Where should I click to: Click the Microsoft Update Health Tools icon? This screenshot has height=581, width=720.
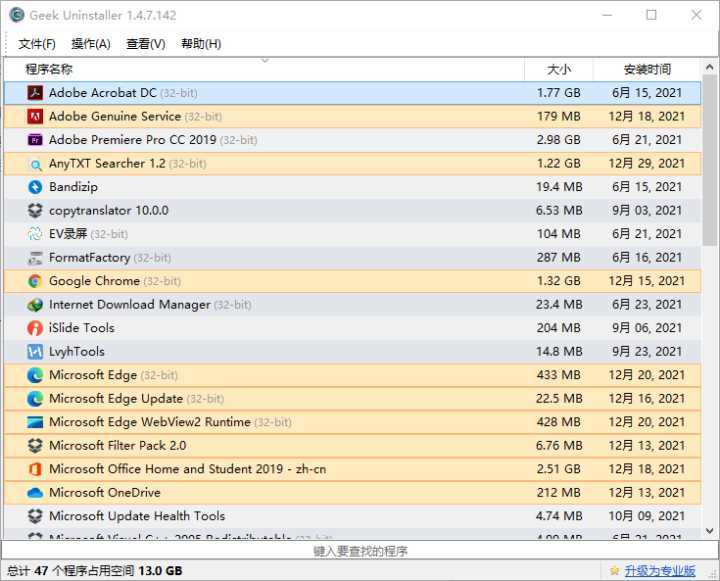click(x=35, y=516)
